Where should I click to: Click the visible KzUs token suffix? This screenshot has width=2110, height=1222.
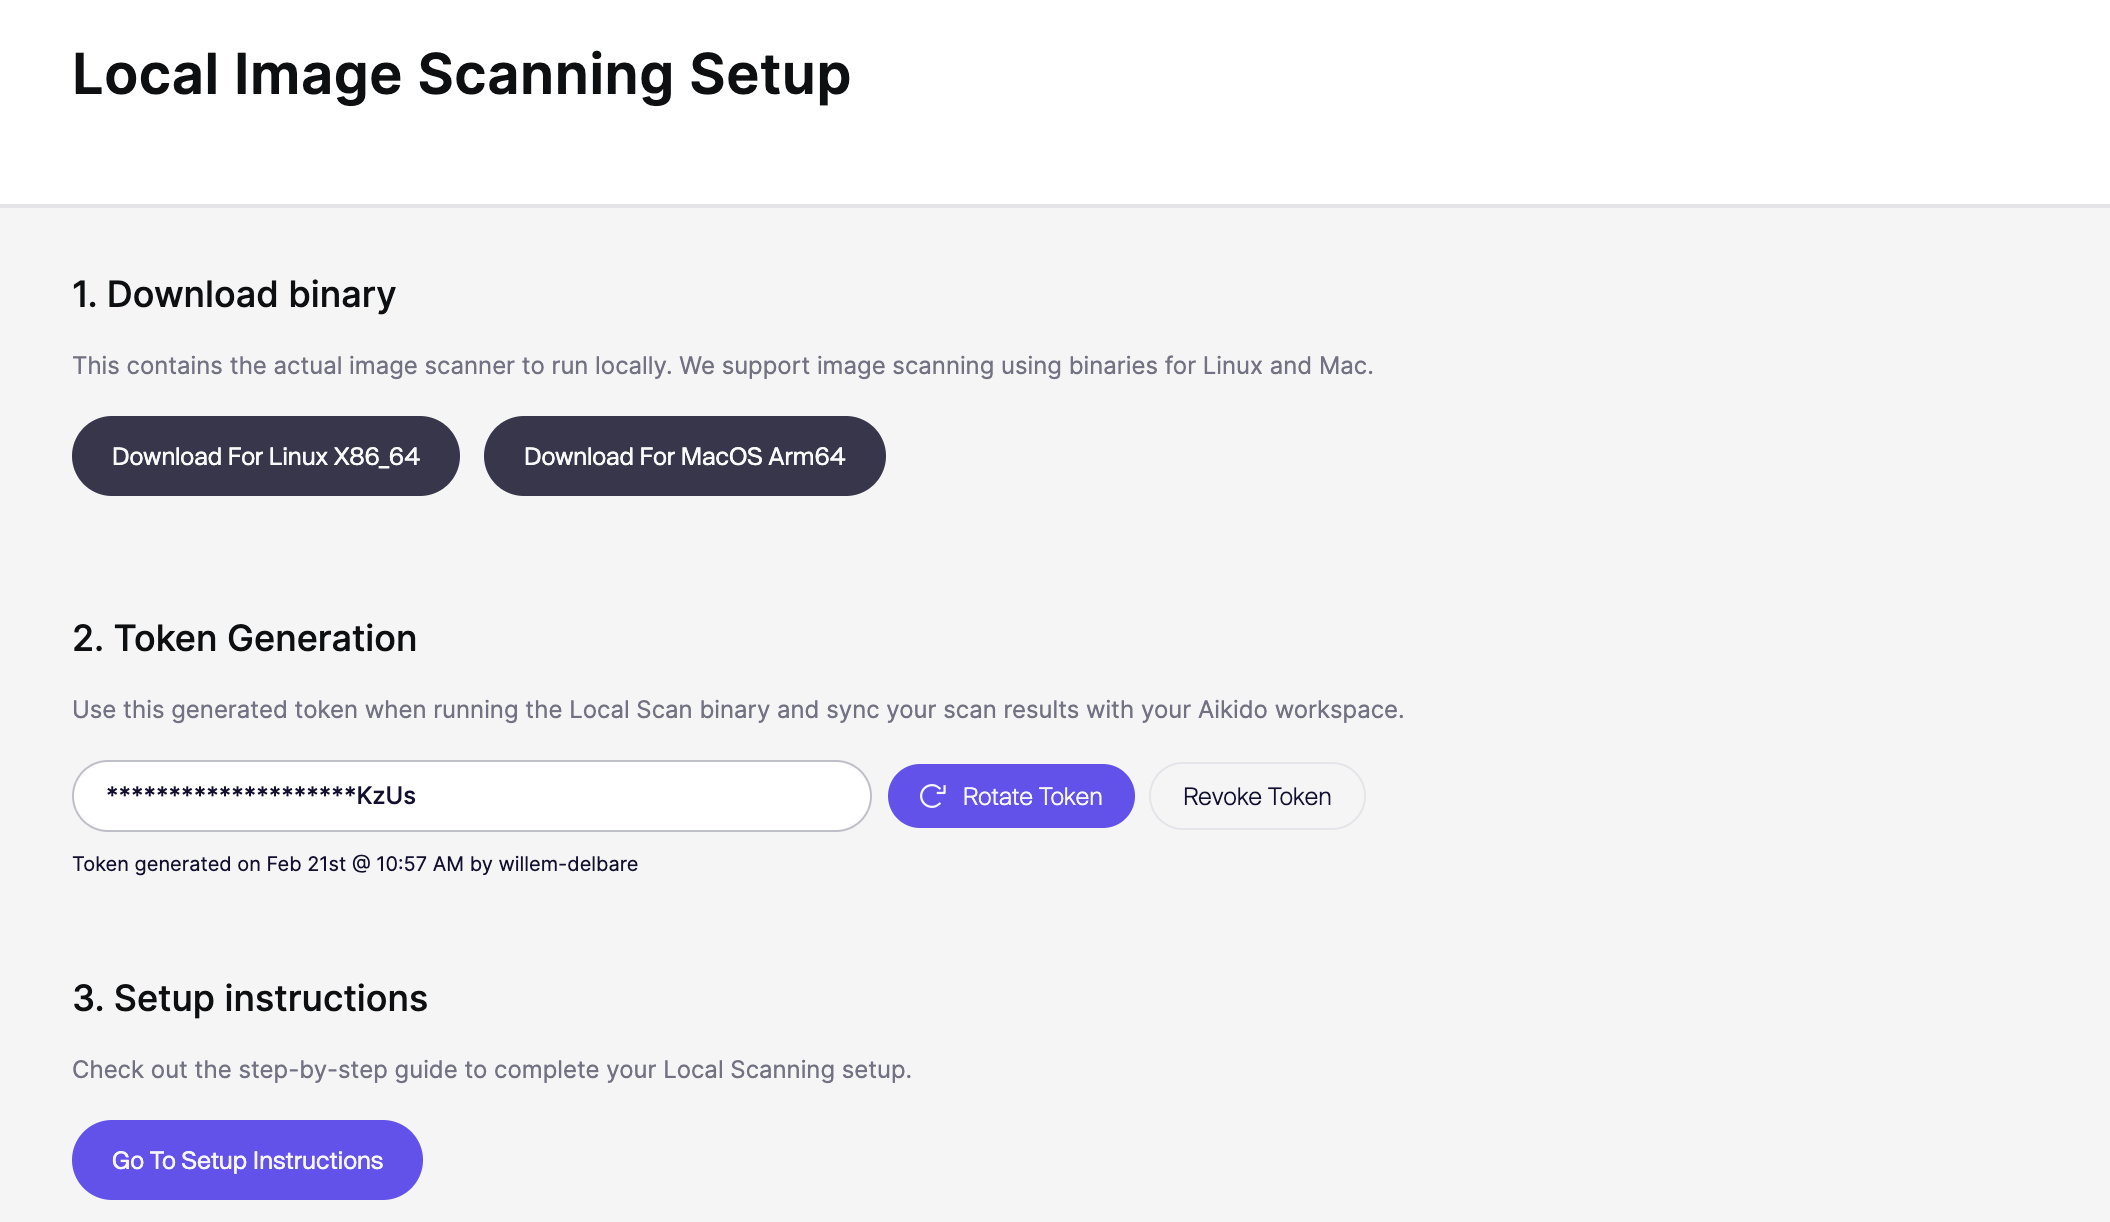click(x=386, y=796)
